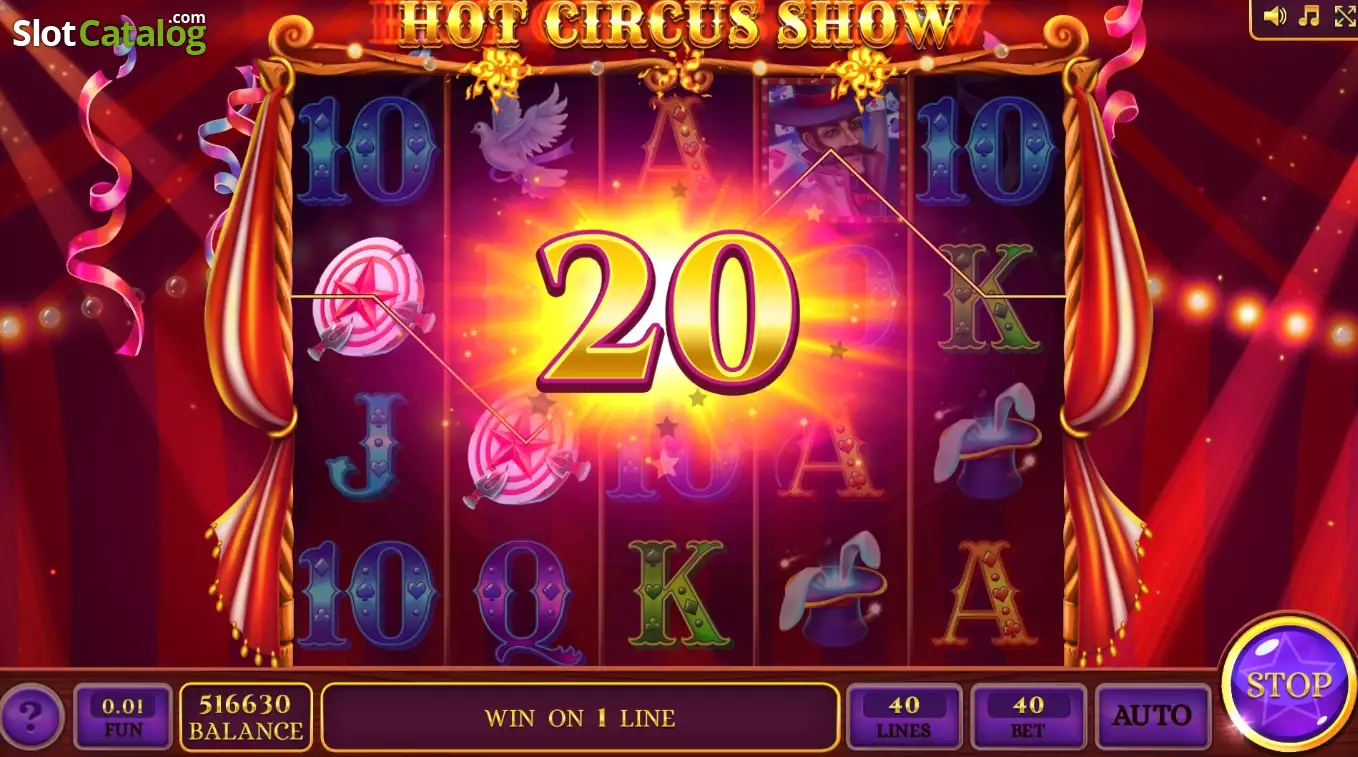1358x757 pixels.
Task: Click the 516630 BALANCE display
Action: click(246, 716)
